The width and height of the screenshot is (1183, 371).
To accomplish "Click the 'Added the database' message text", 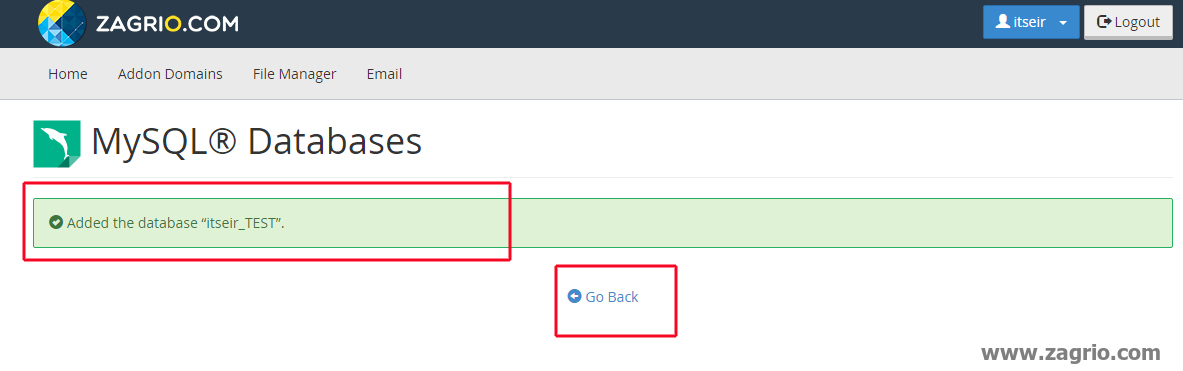I will tap(175, 223).
